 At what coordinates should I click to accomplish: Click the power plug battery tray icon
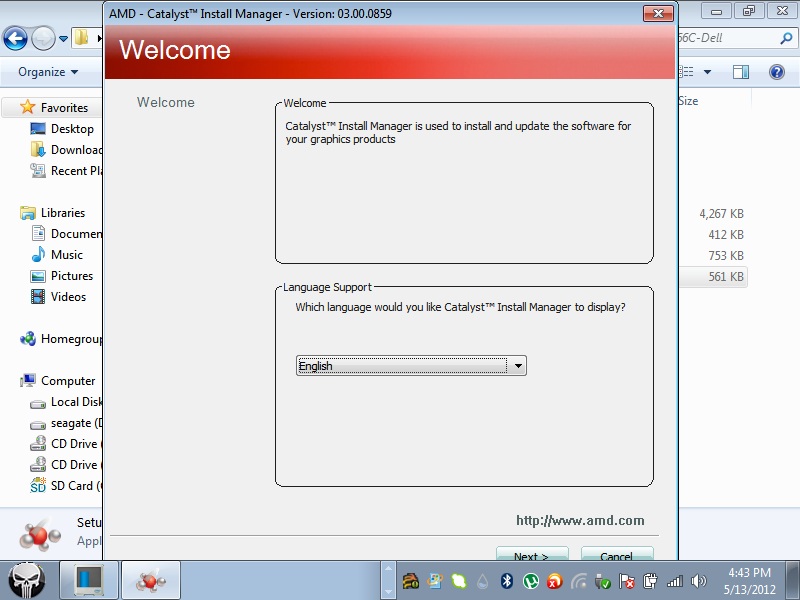[651, 581]
